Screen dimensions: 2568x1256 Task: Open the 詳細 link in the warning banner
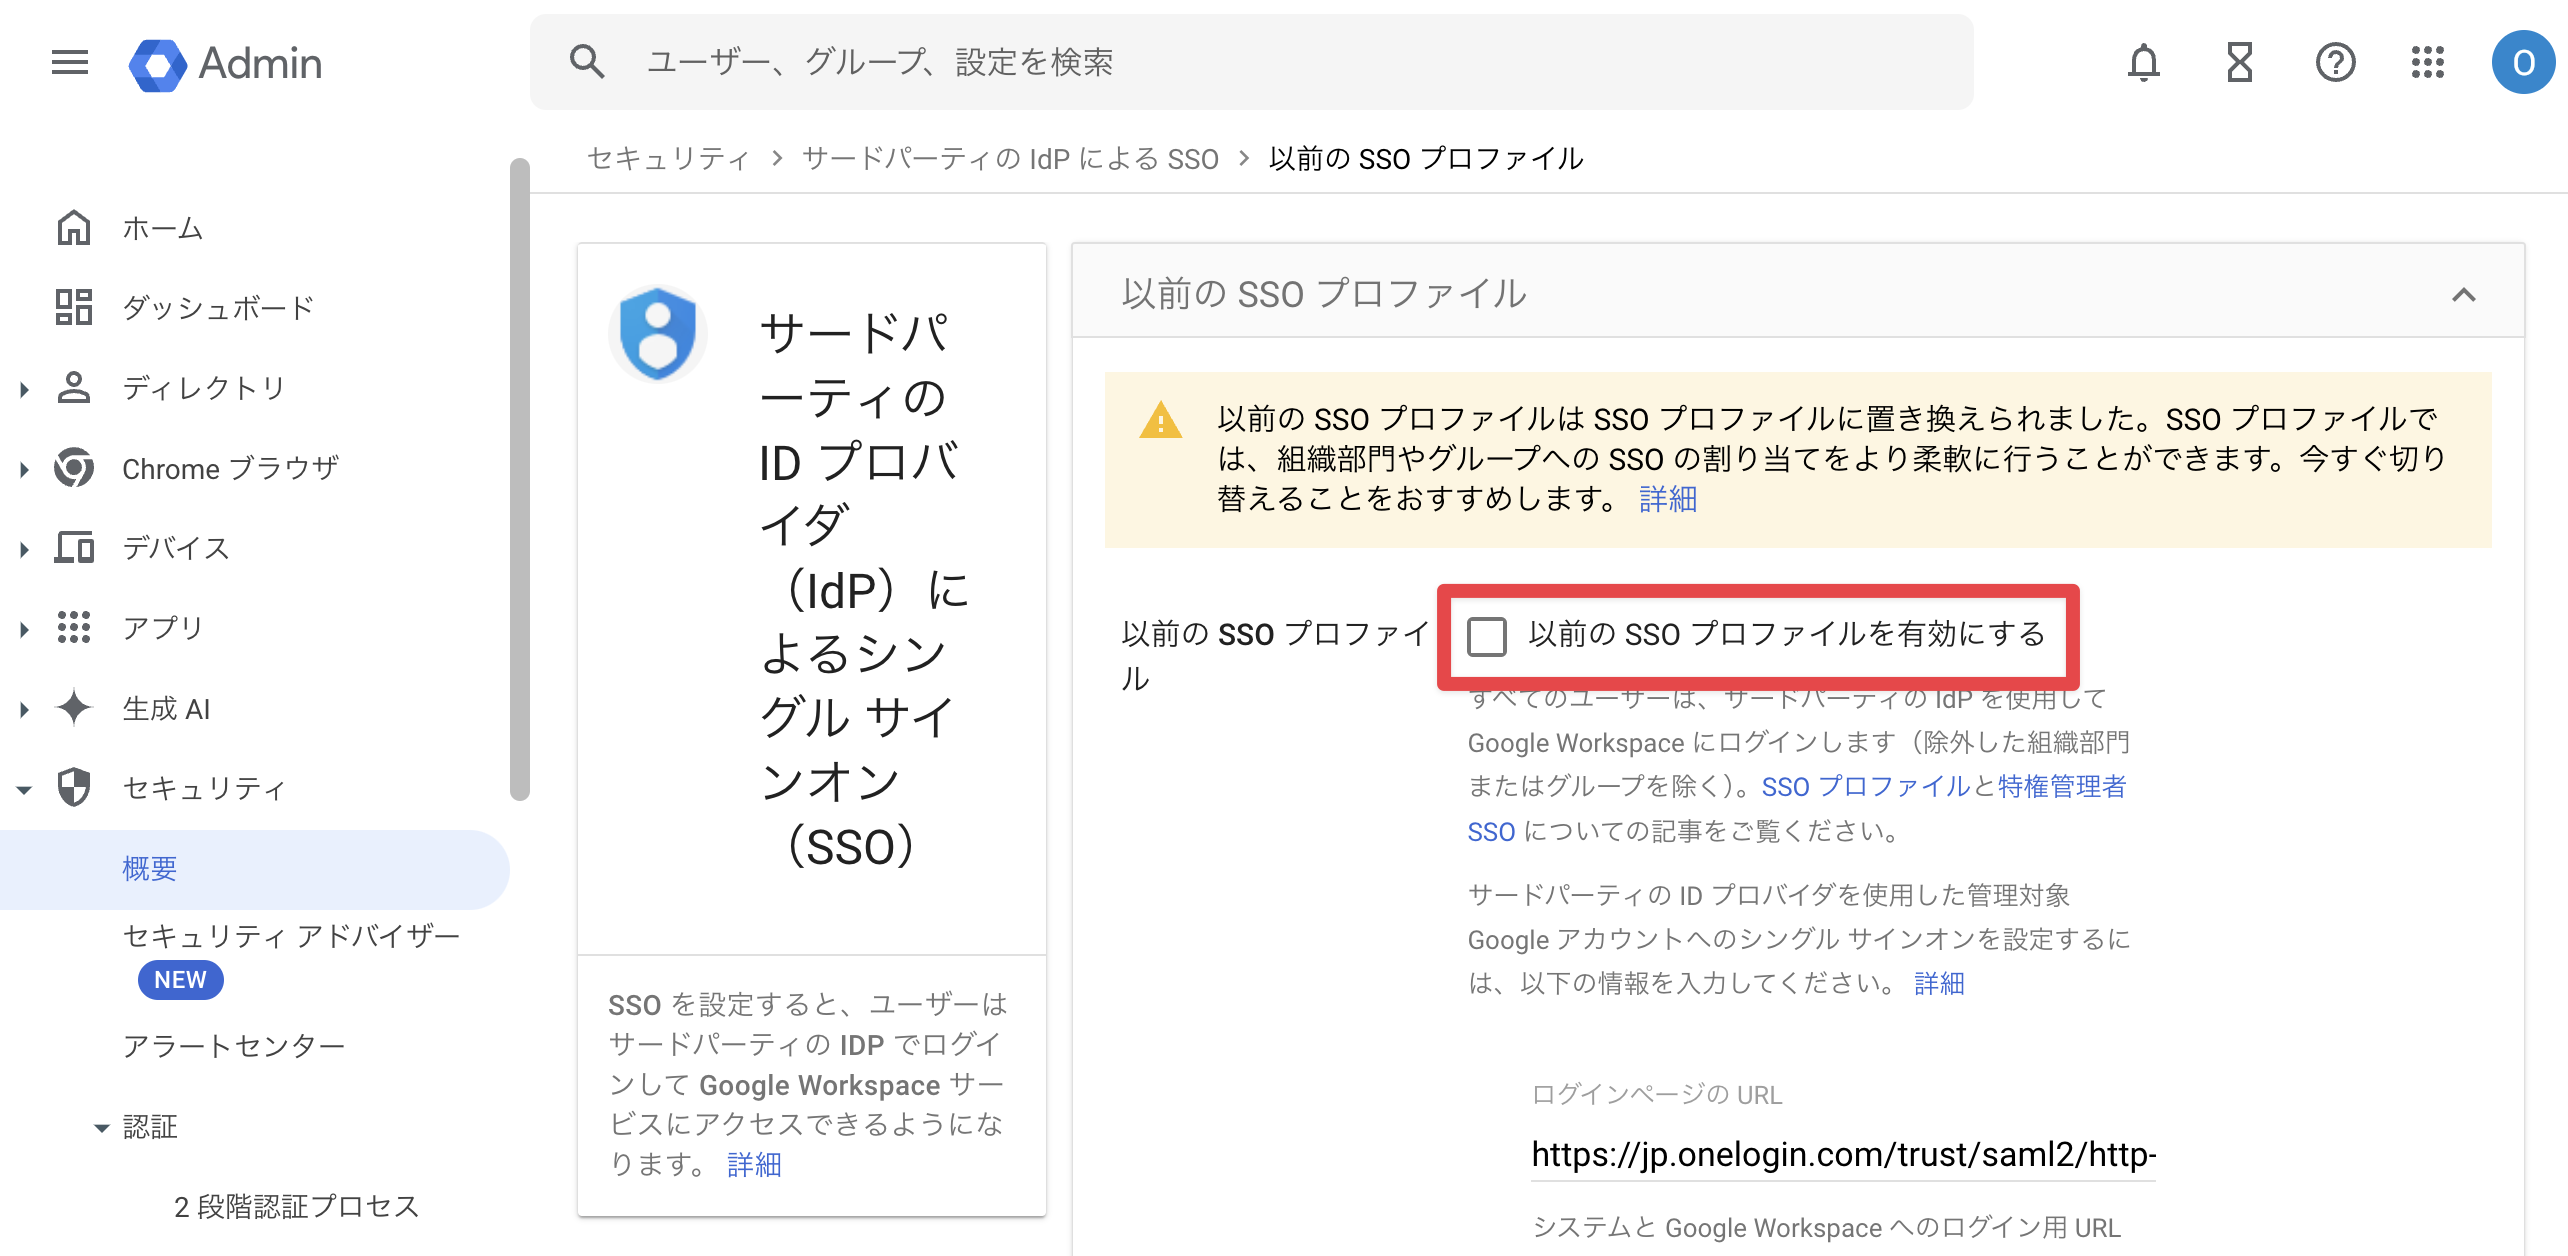click(1667, 498)
